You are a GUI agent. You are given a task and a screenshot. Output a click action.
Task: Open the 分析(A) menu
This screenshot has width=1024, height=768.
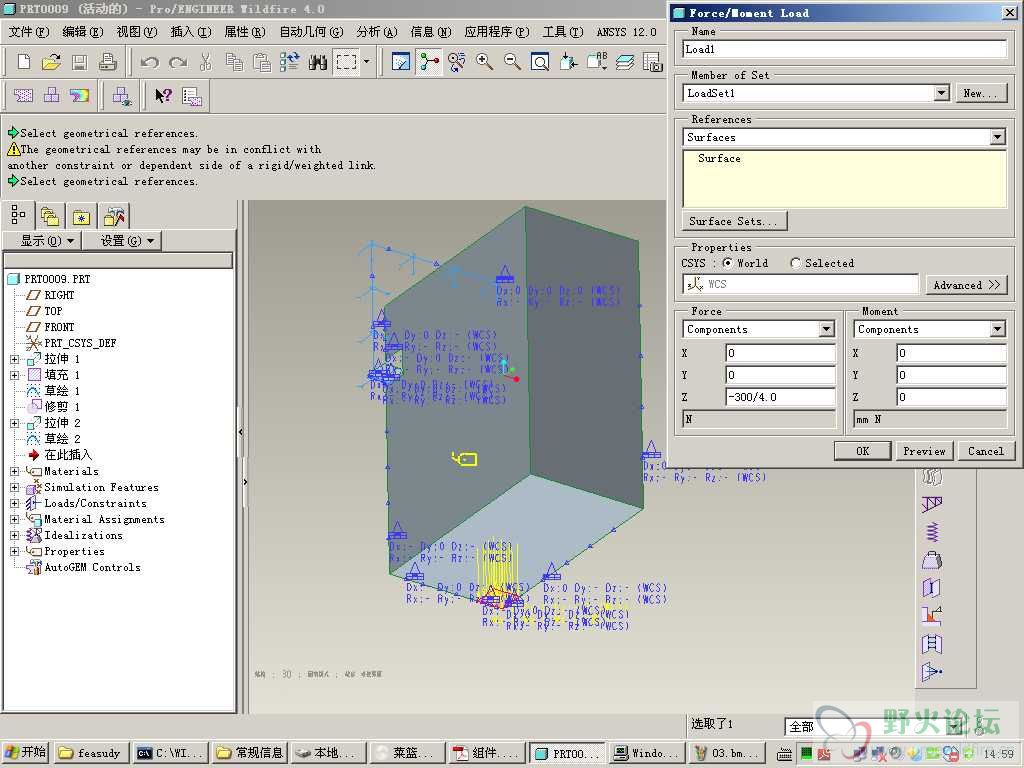(376, 32)
